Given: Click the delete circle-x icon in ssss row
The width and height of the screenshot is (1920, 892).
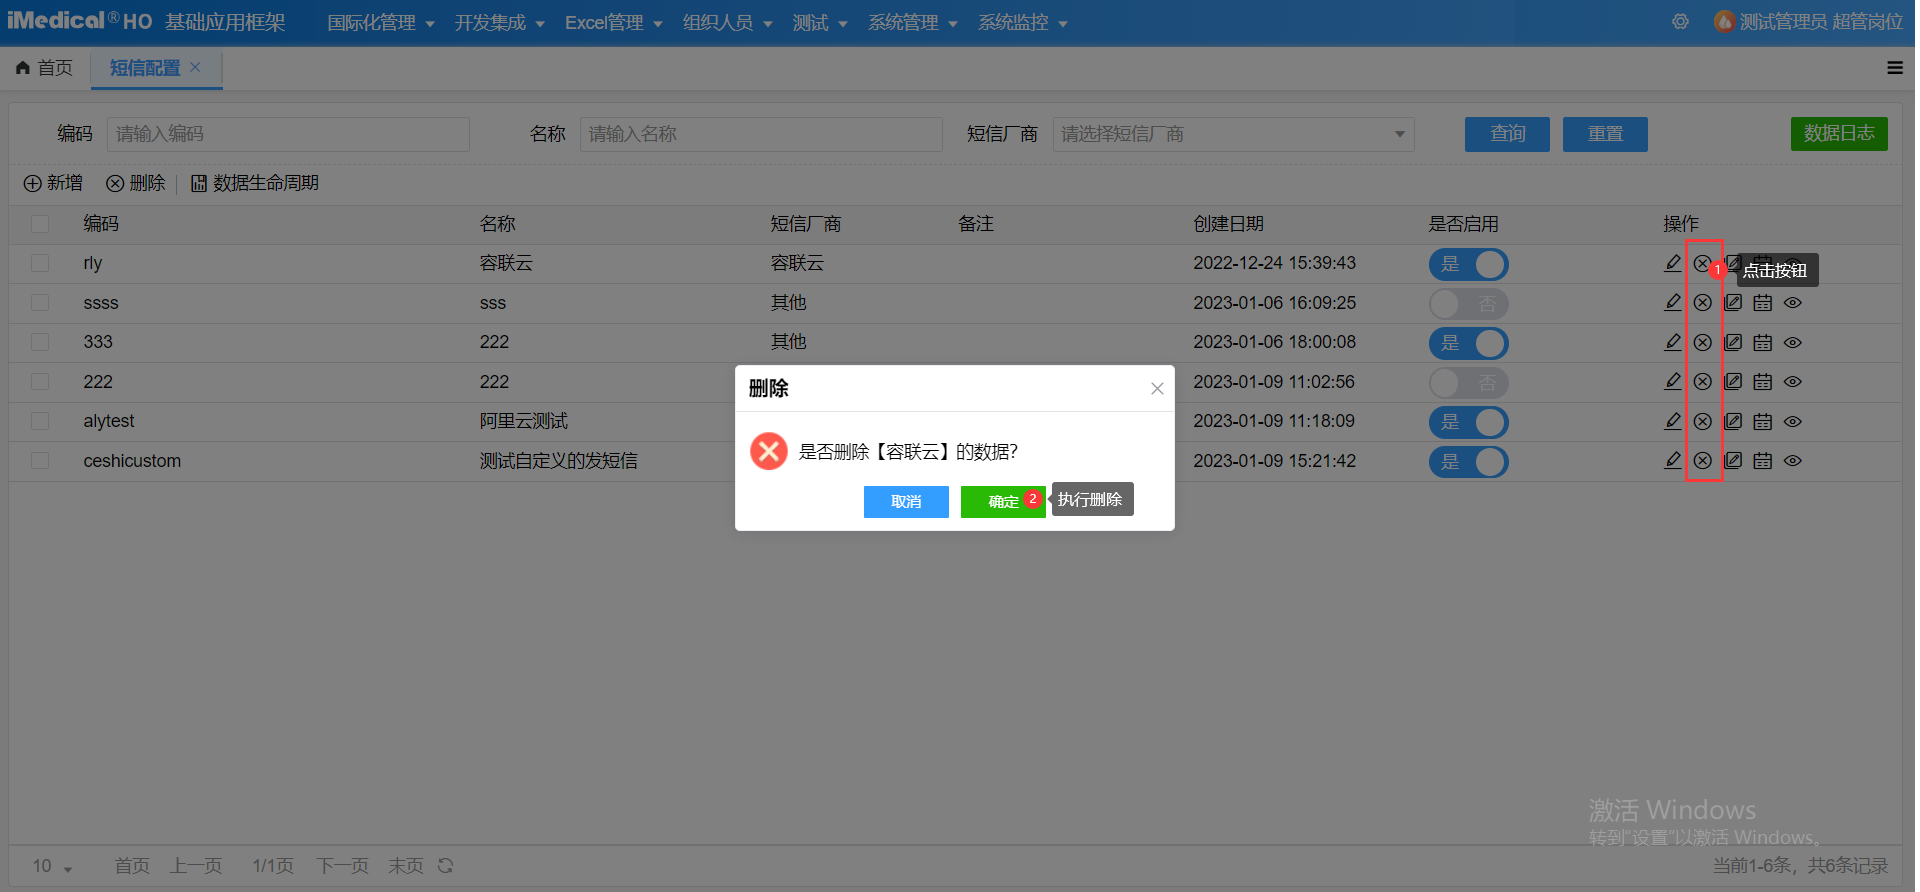Looking at the screenshot, I should 1702,303.
